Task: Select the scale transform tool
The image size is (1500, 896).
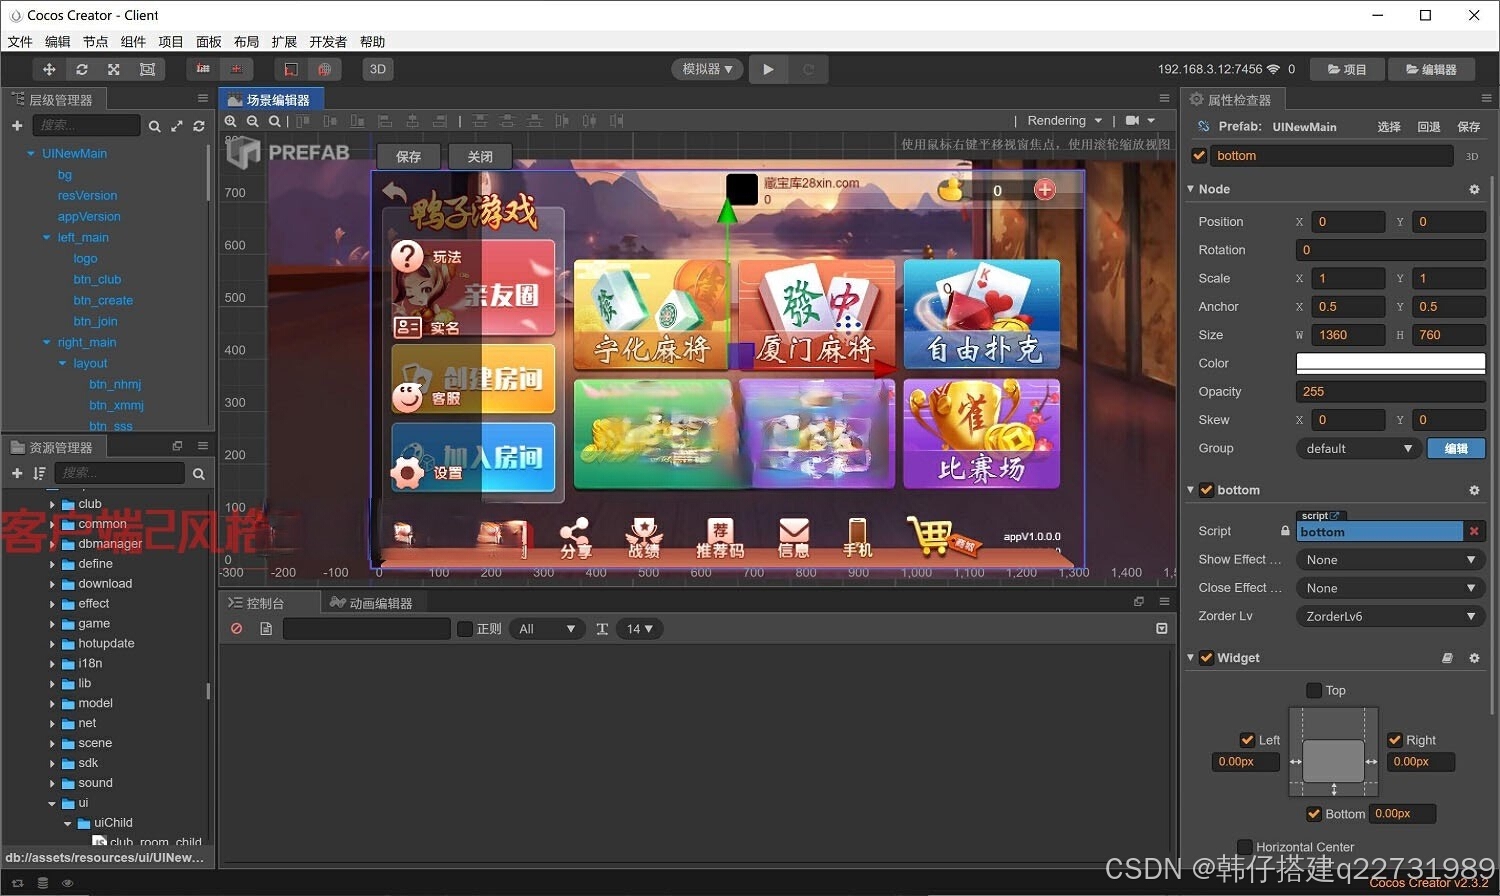Action: click(x=114, y=69)
